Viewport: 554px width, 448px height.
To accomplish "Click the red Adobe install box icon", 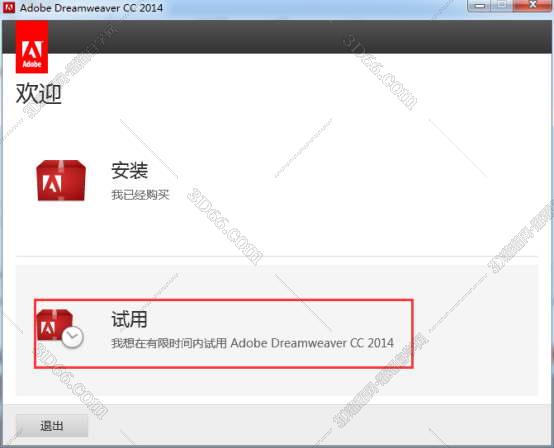I will [61, 180].
